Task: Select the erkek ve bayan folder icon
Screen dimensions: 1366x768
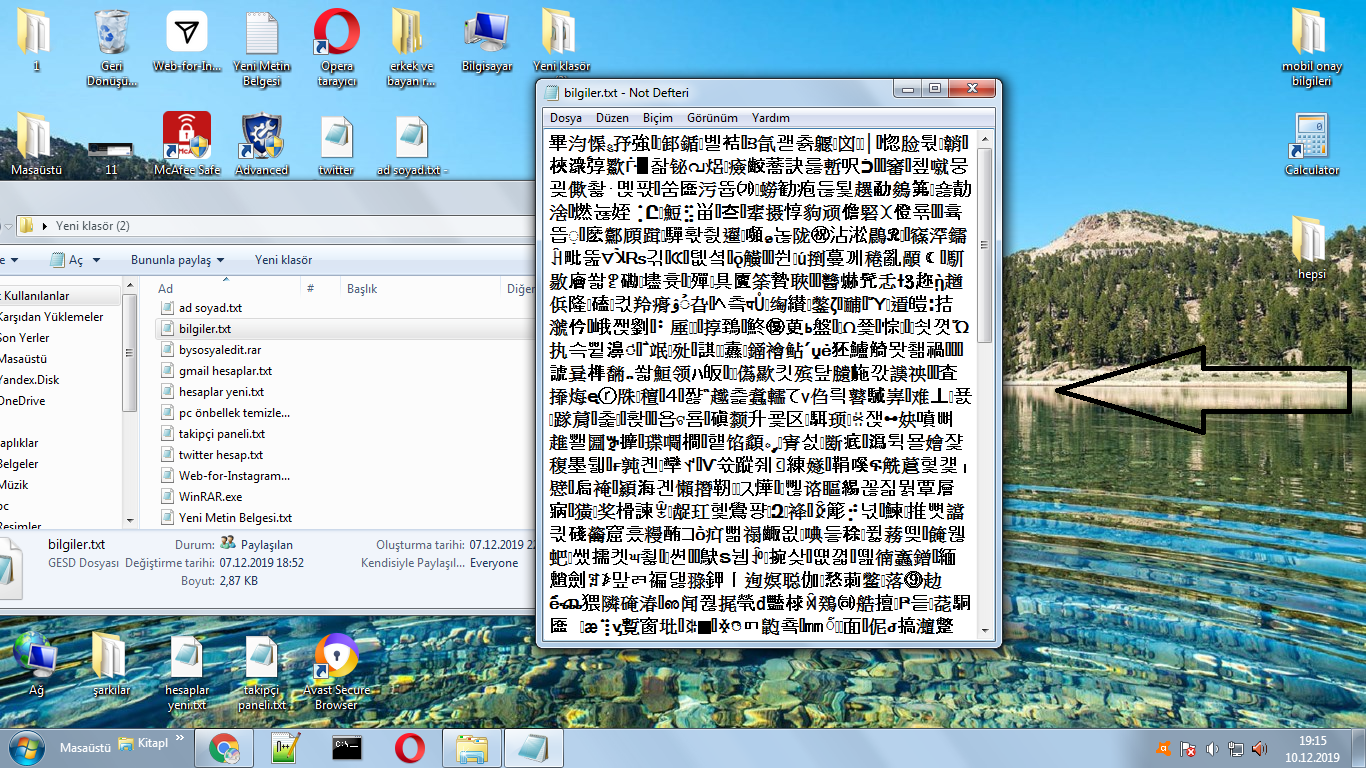Action: [x=411, y=48]
